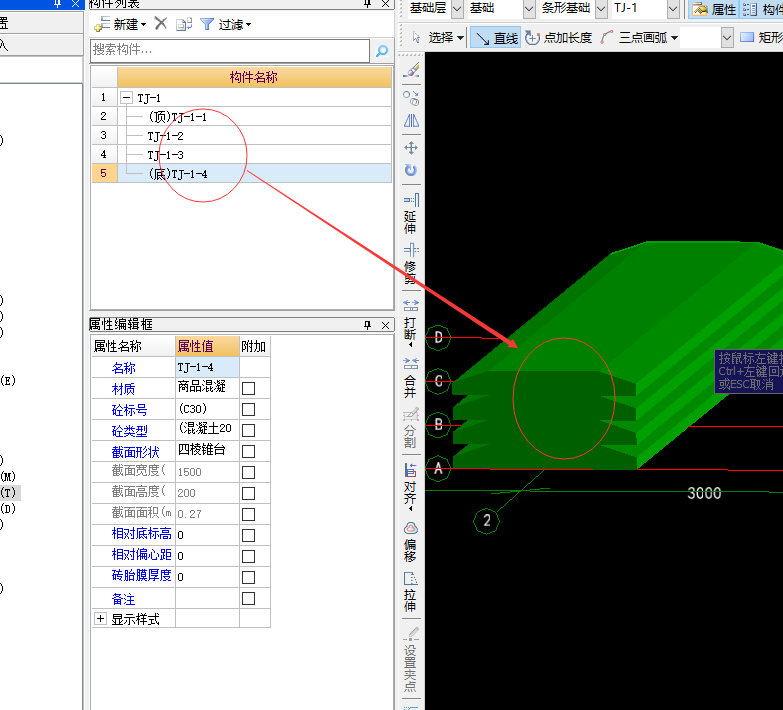
Task: Choose the 合并 merge tool
Action: 411,378
